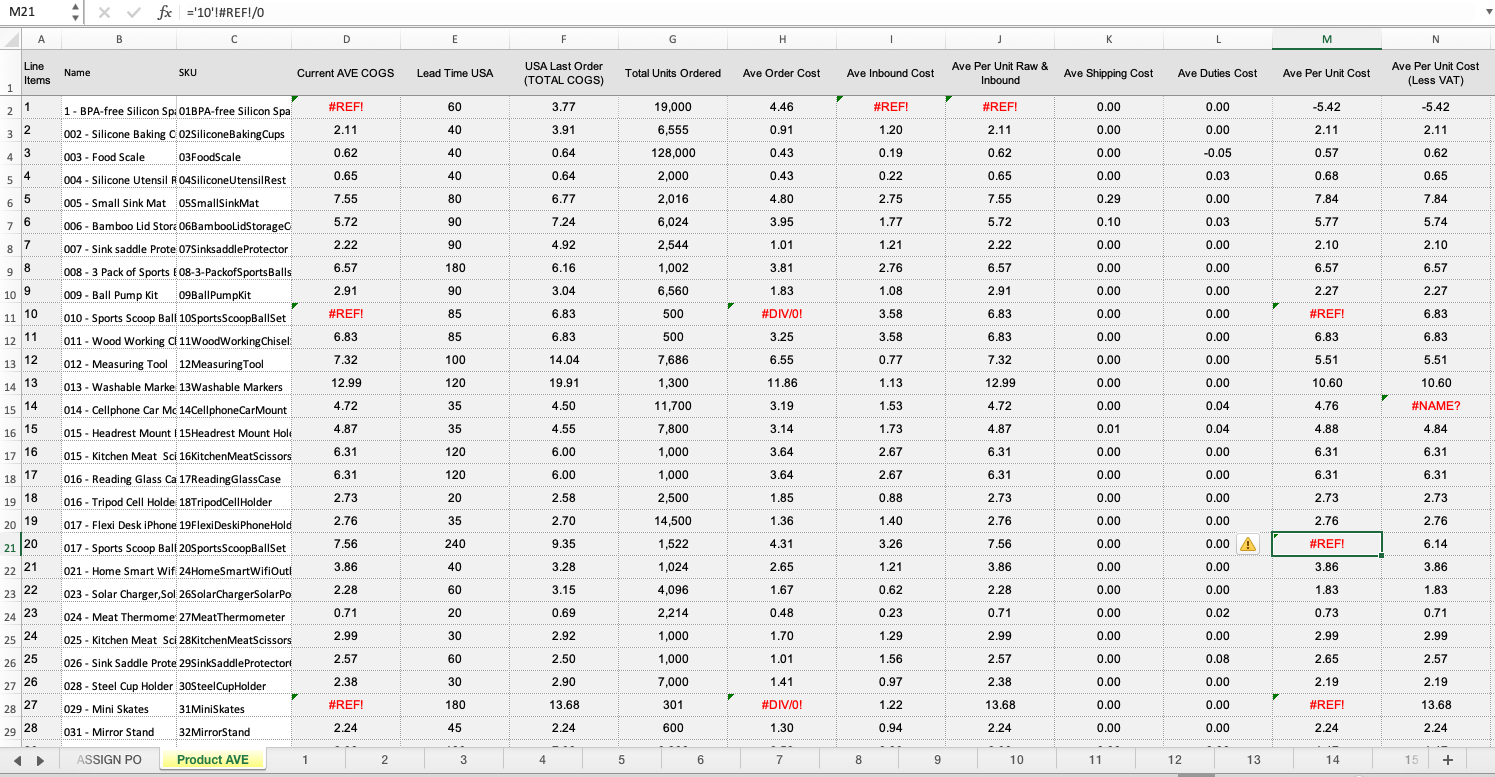The height and width of the screenshot is (777, 1495).
Task: Select column D header
Action: [x=346, y=39]
